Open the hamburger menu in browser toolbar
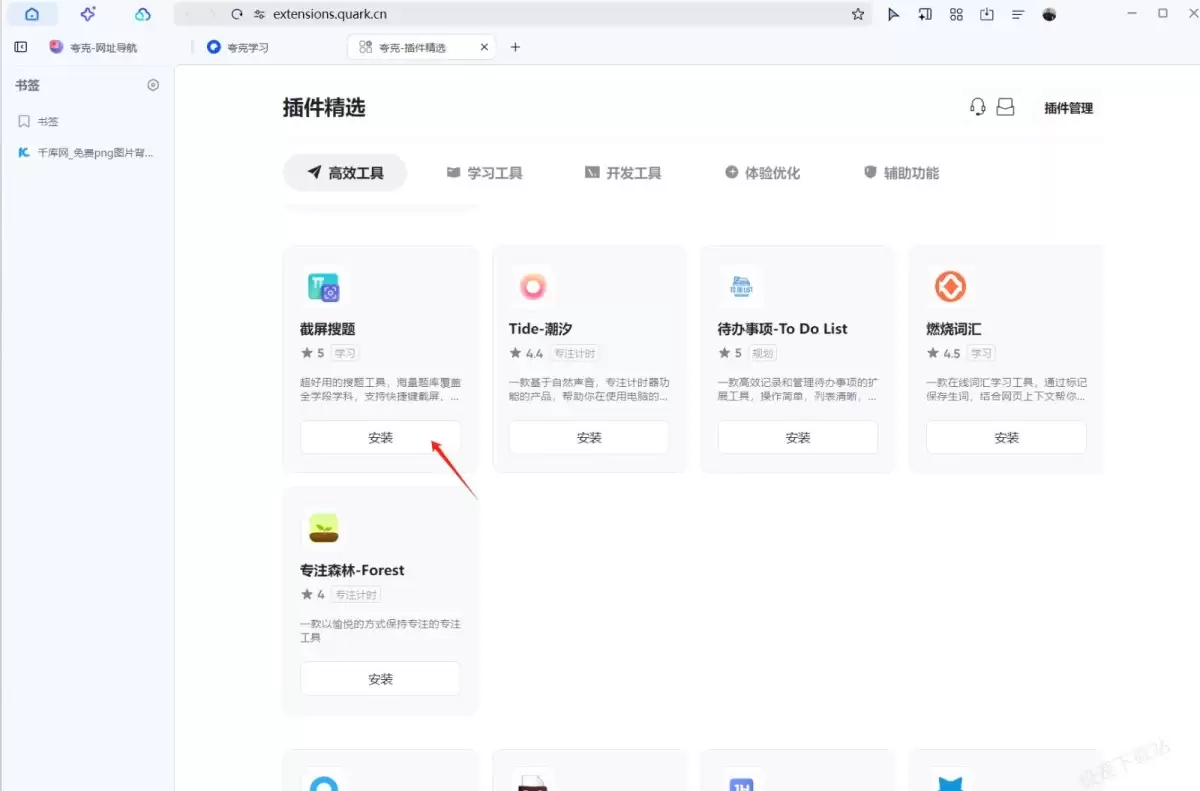 [x=1017, y=14]
